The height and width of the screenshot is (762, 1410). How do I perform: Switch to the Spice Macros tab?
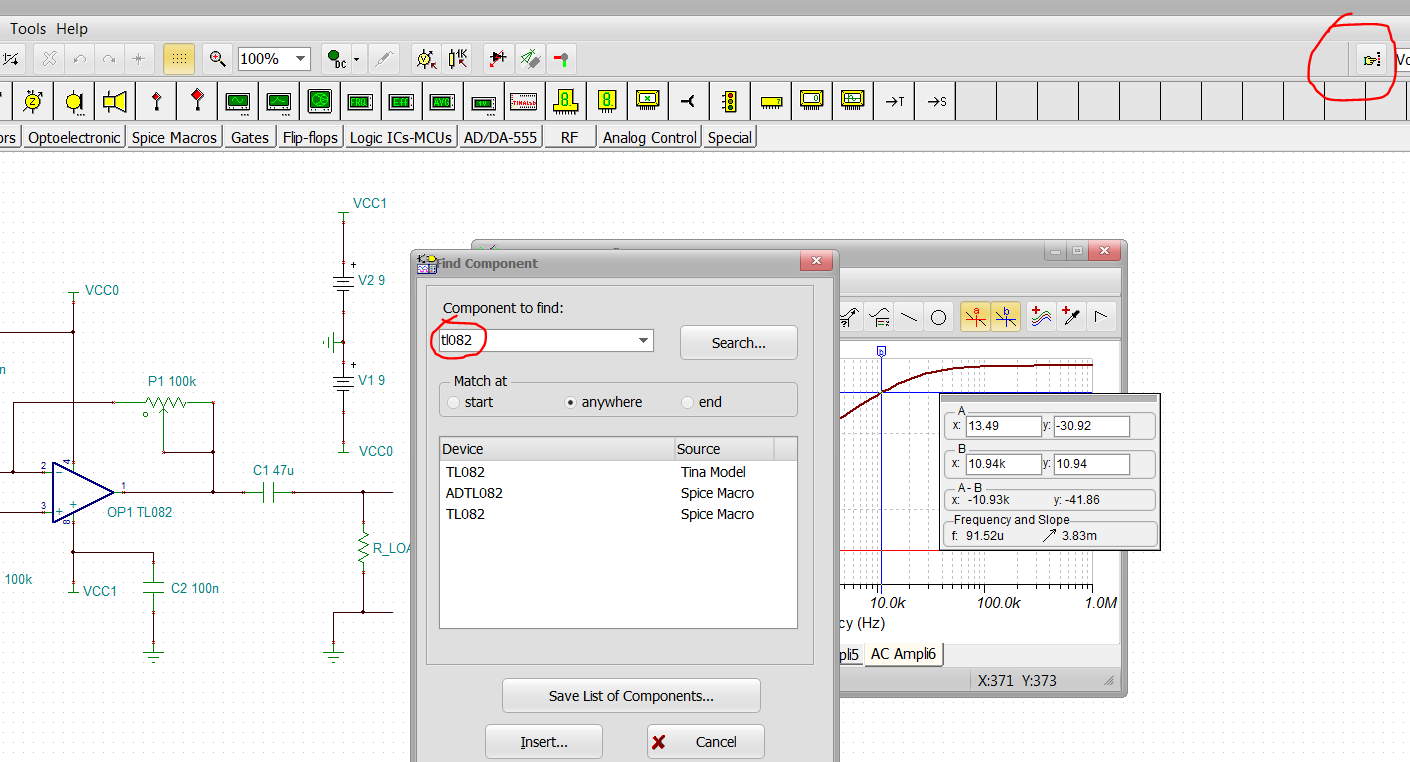click(x=174, y=138)
